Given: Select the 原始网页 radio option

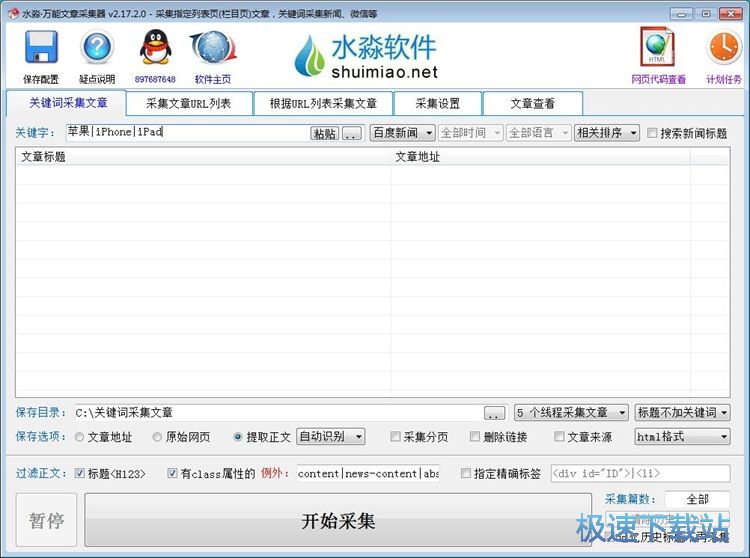Looking at the screenshot, I should click(x=157, y=437).
